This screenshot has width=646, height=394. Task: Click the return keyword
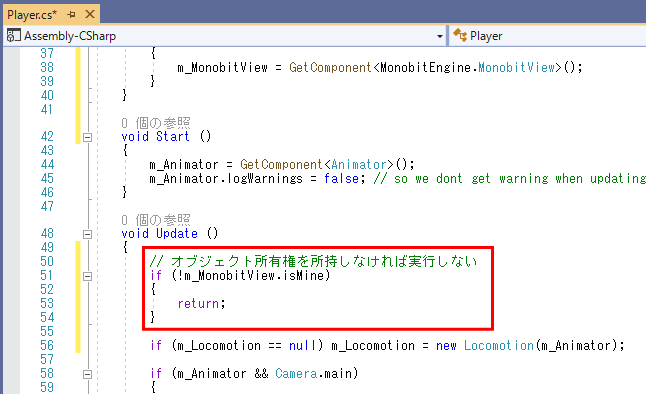[198, 304]
